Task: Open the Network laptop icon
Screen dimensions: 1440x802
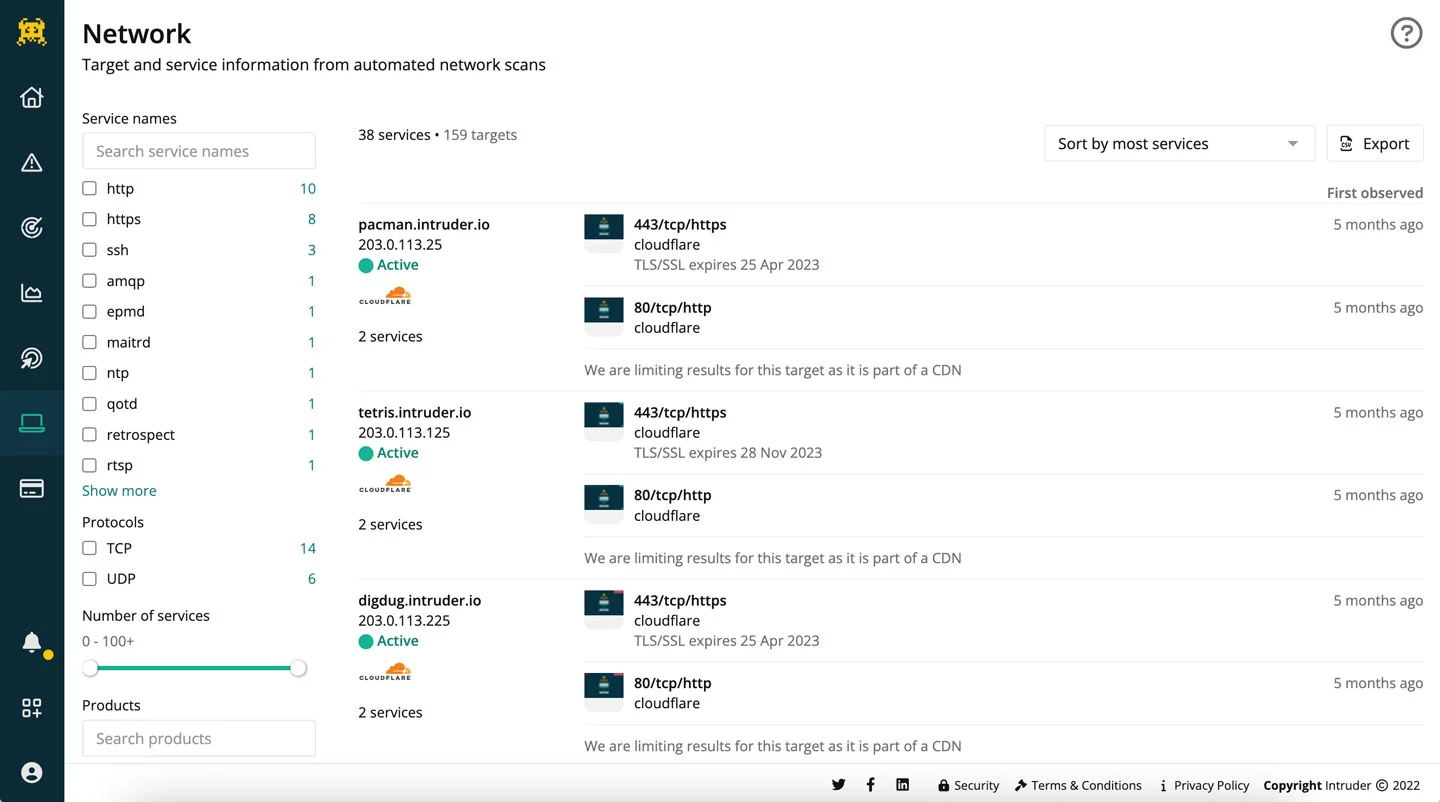Action: click(32, 423)
